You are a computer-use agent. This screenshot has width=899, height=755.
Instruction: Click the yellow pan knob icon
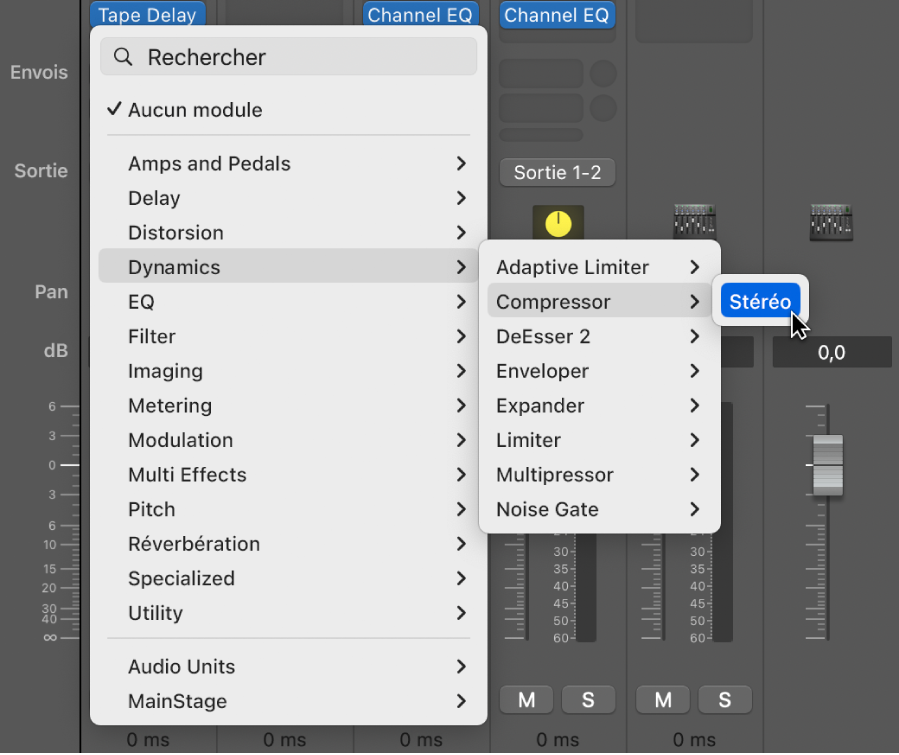tap(557, 222)
